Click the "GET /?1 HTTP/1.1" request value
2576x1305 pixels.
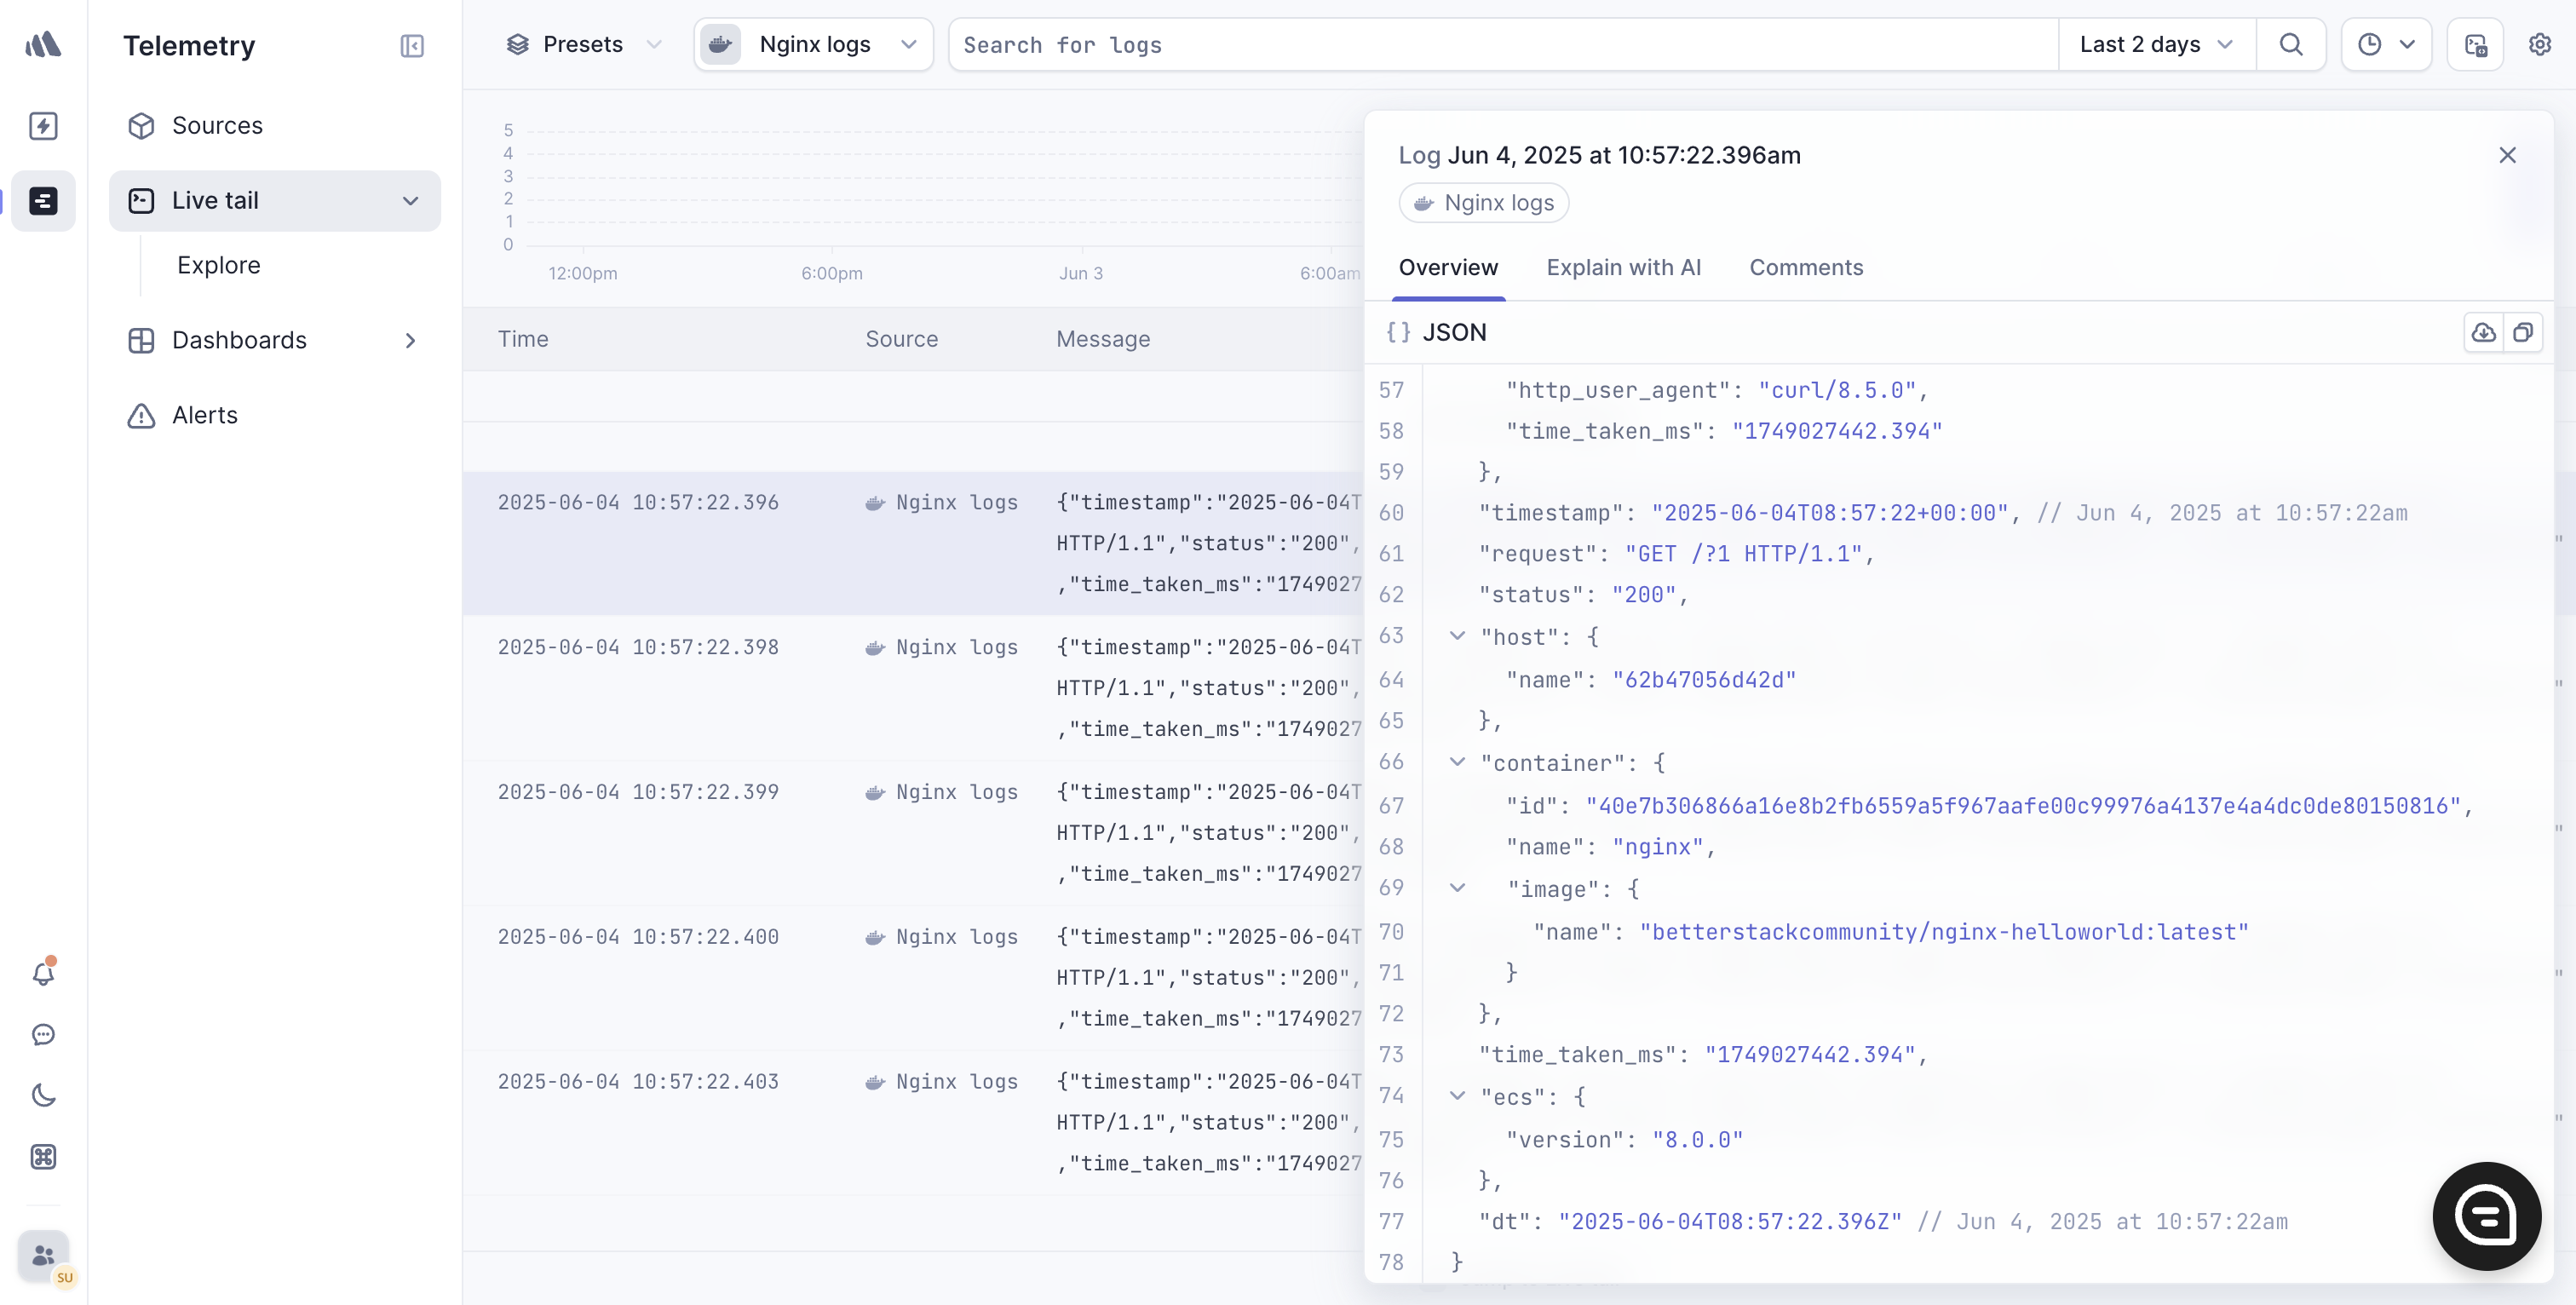pos(1743,554)
